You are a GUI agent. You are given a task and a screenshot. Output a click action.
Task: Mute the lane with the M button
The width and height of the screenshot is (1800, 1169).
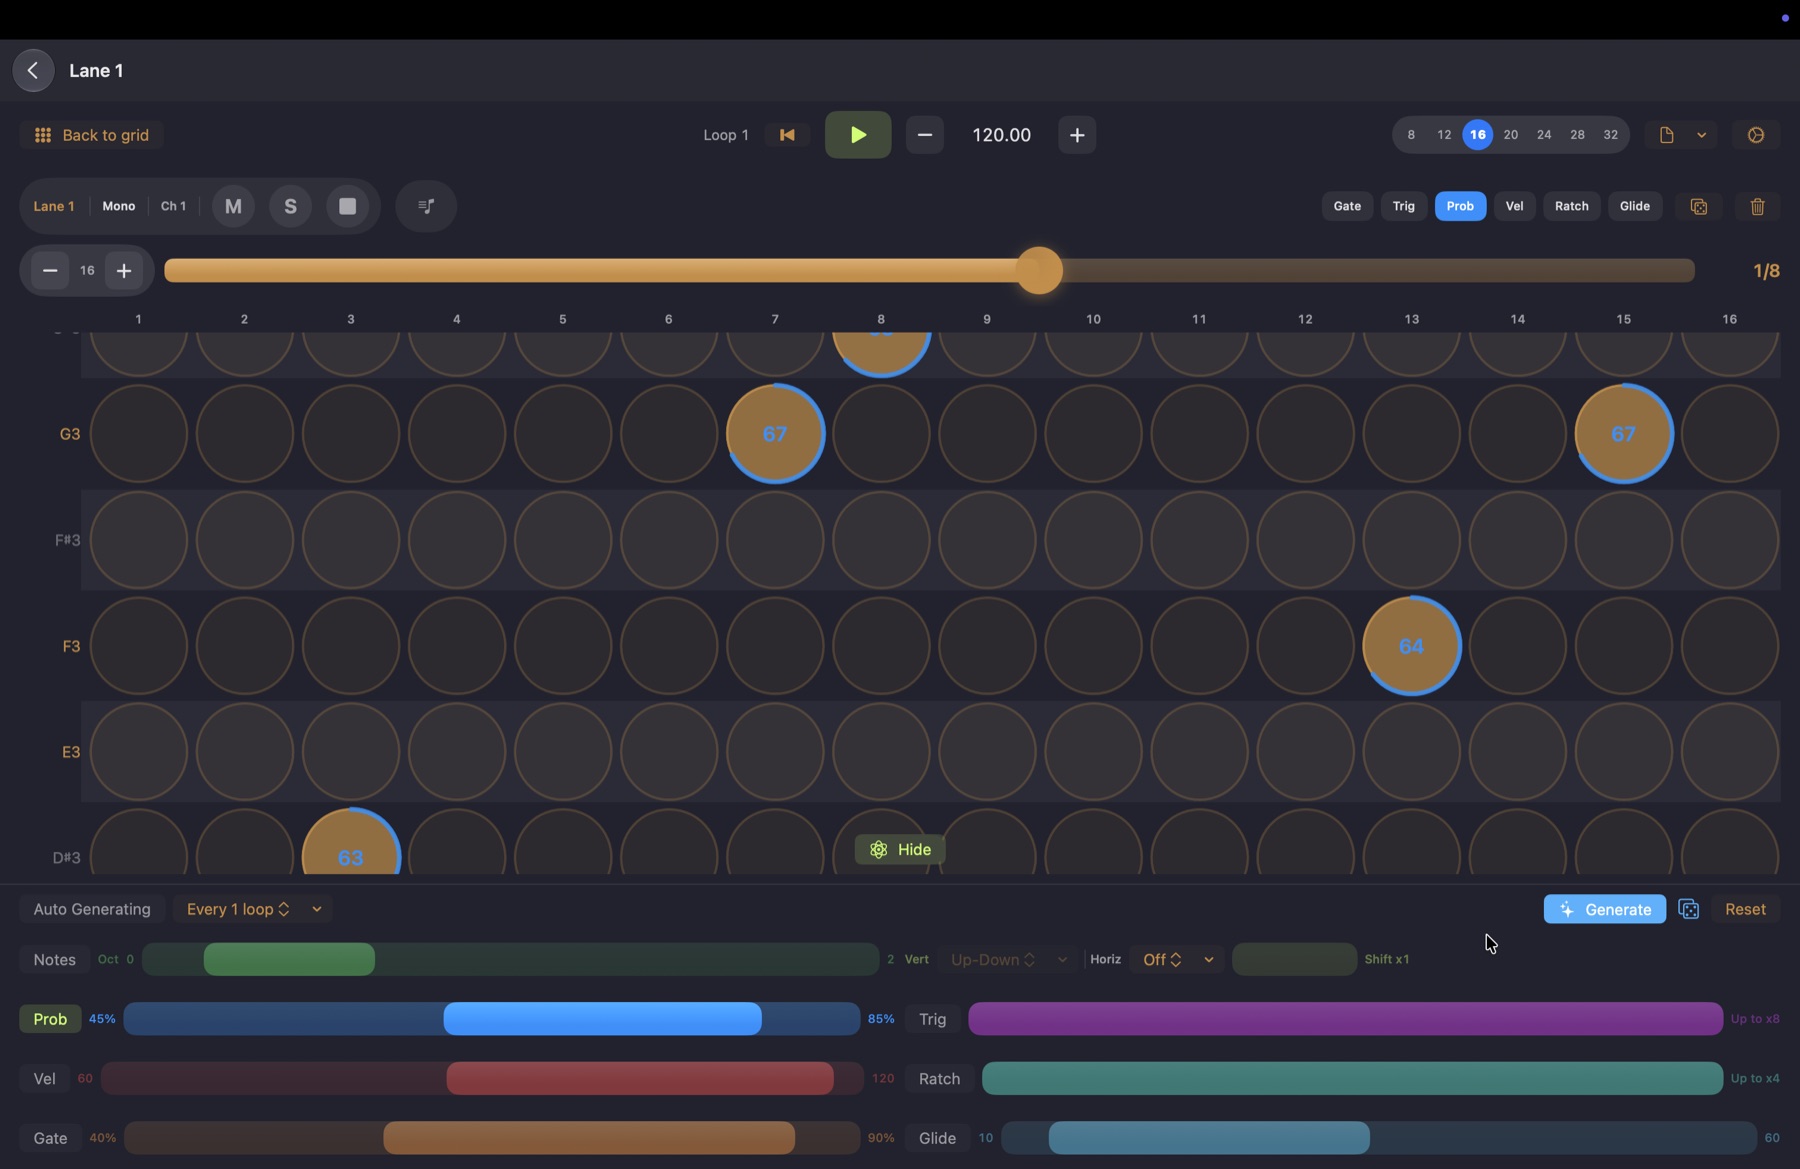(x=233, y=206)
